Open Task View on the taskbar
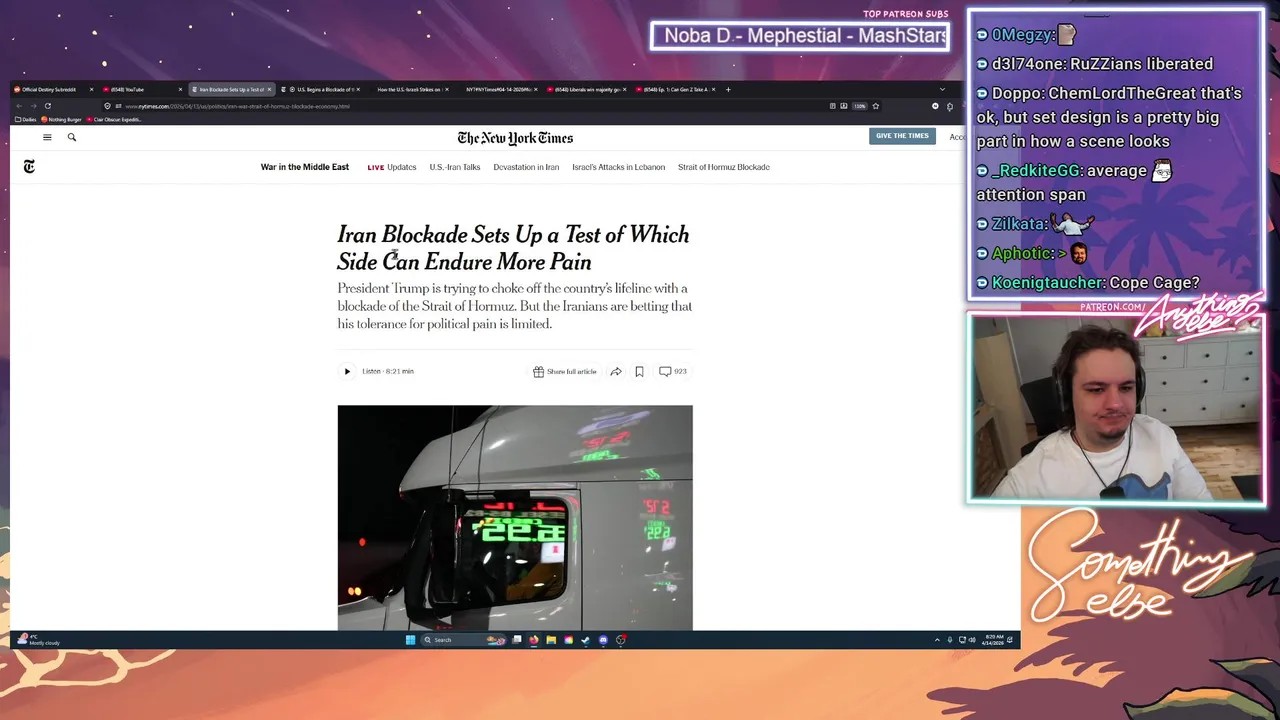 click(516, 640)
